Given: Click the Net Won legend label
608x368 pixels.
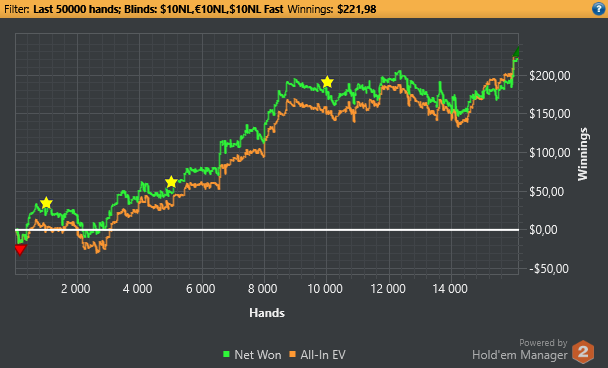Looking at the screenshot, I should tap(257, 354).
